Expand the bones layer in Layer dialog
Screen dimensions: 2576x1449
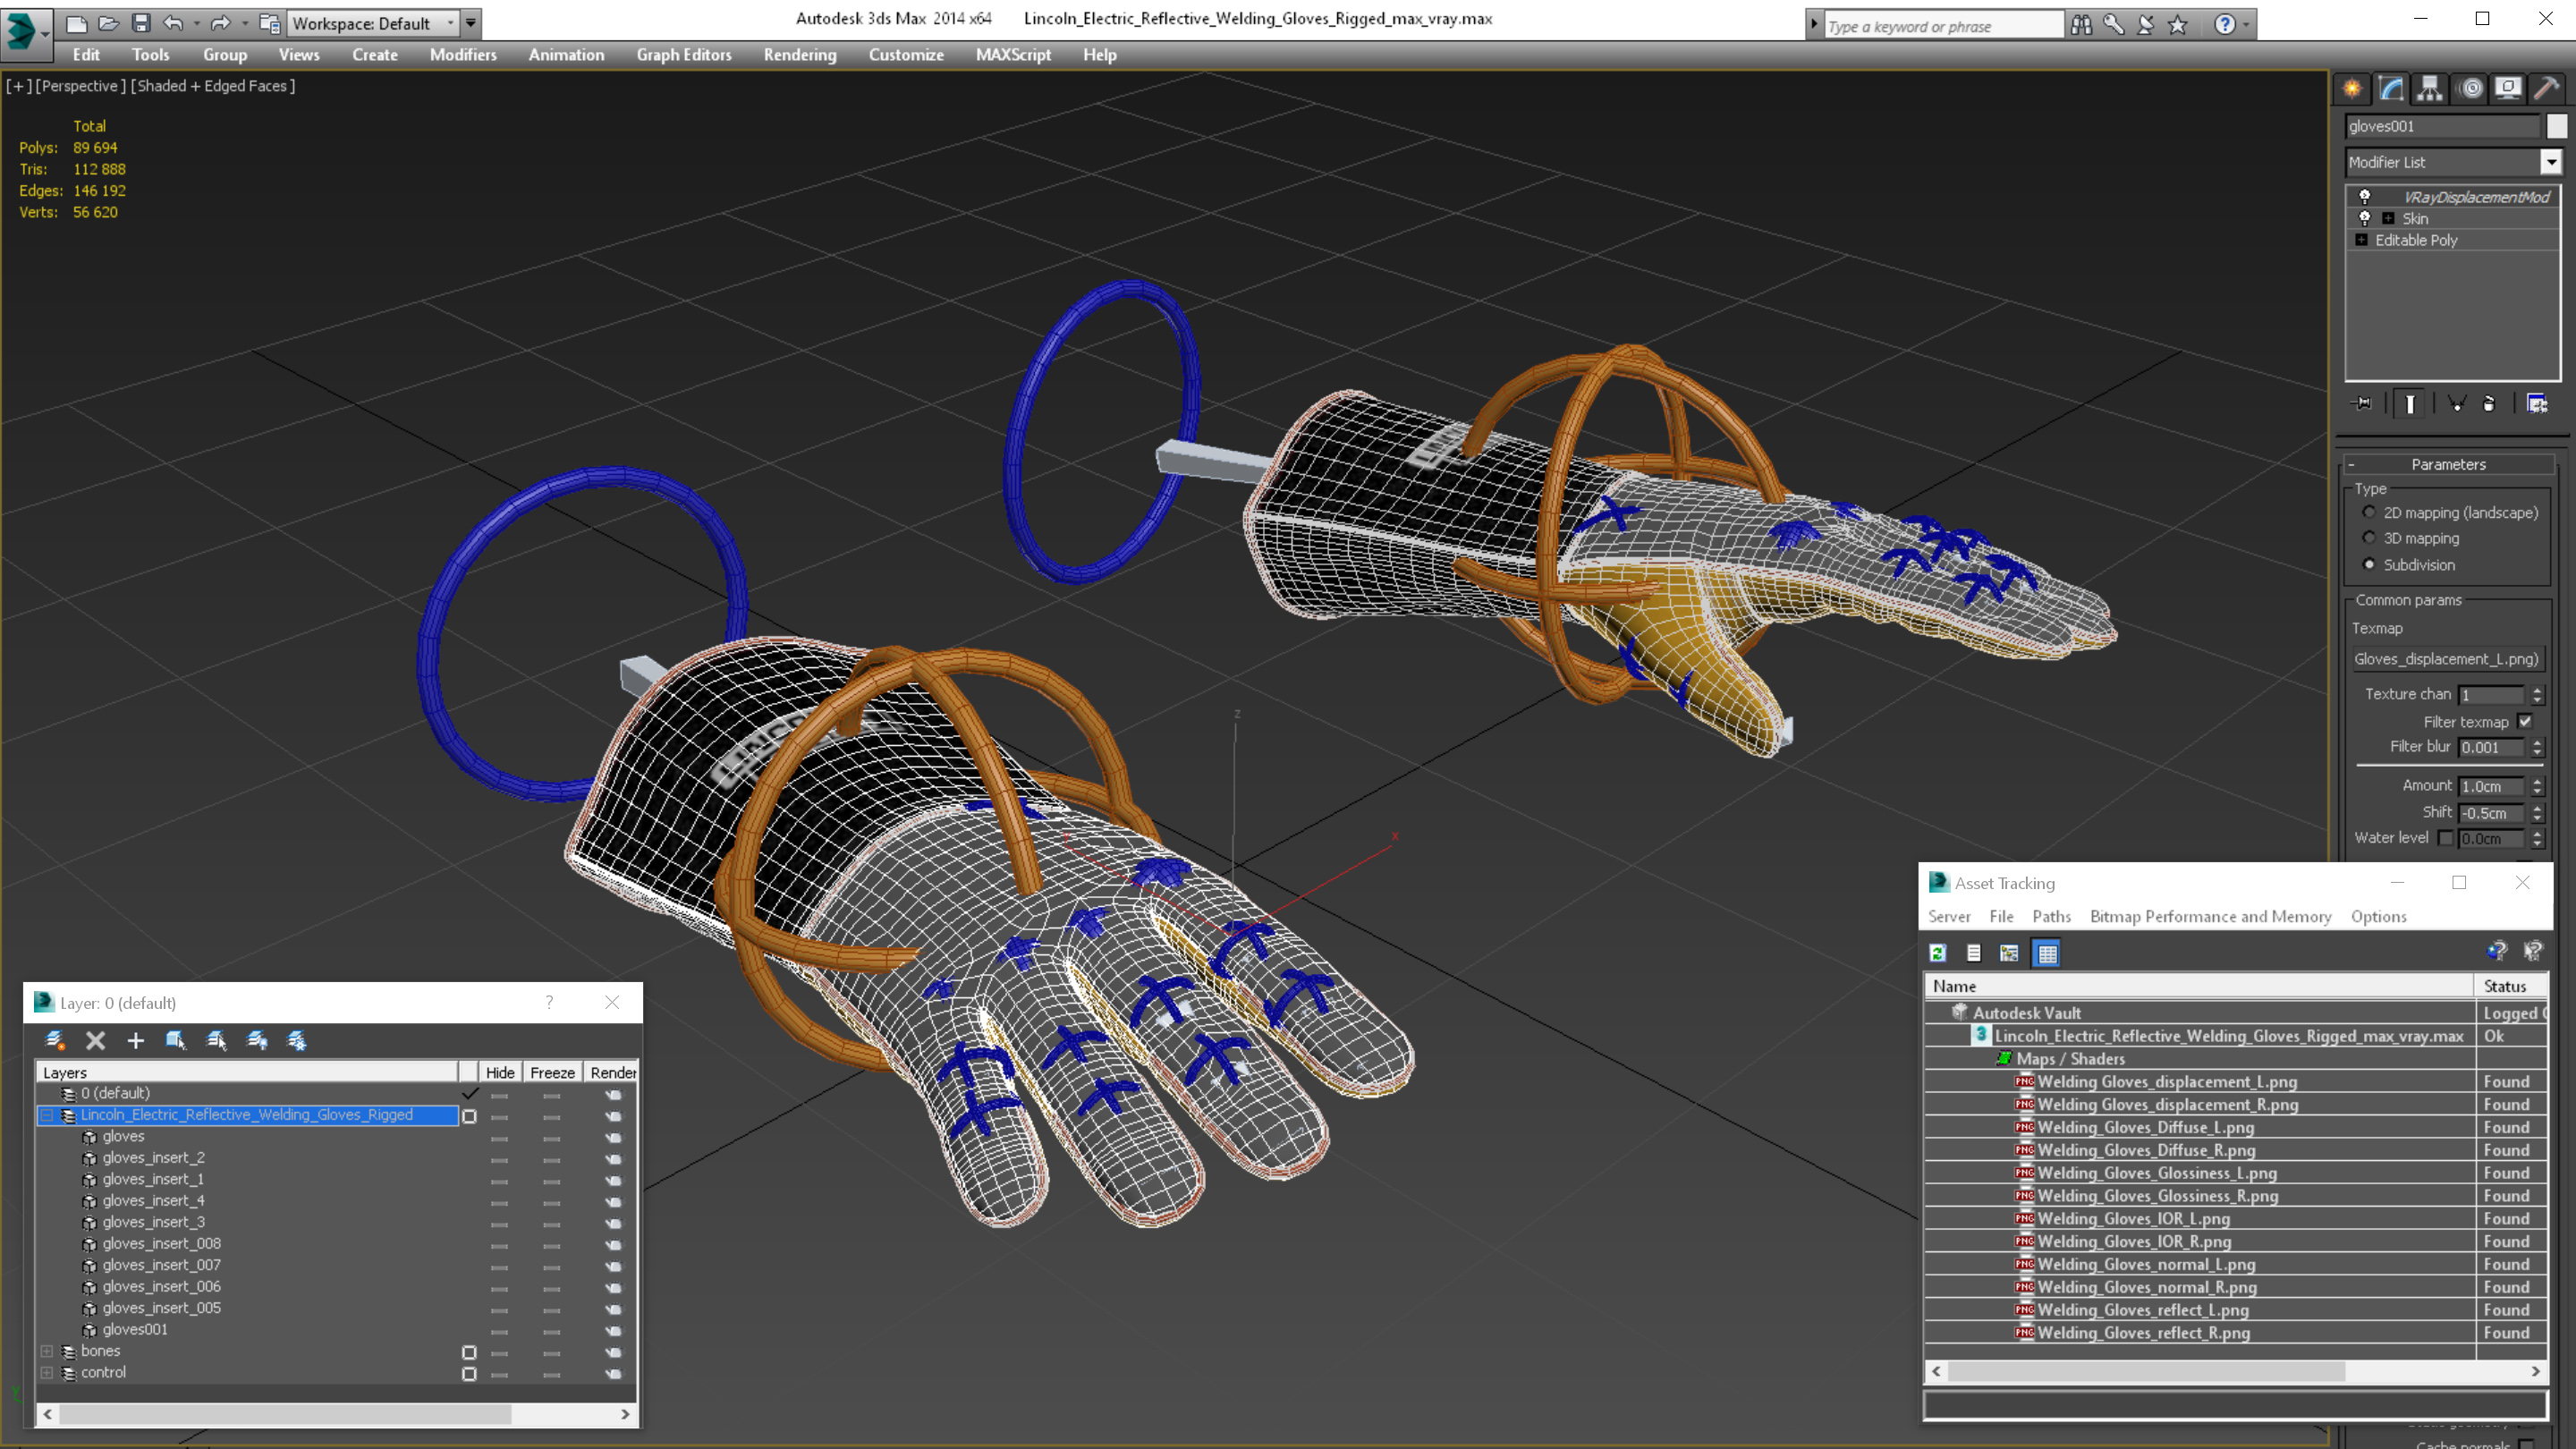pos(46,1351)
